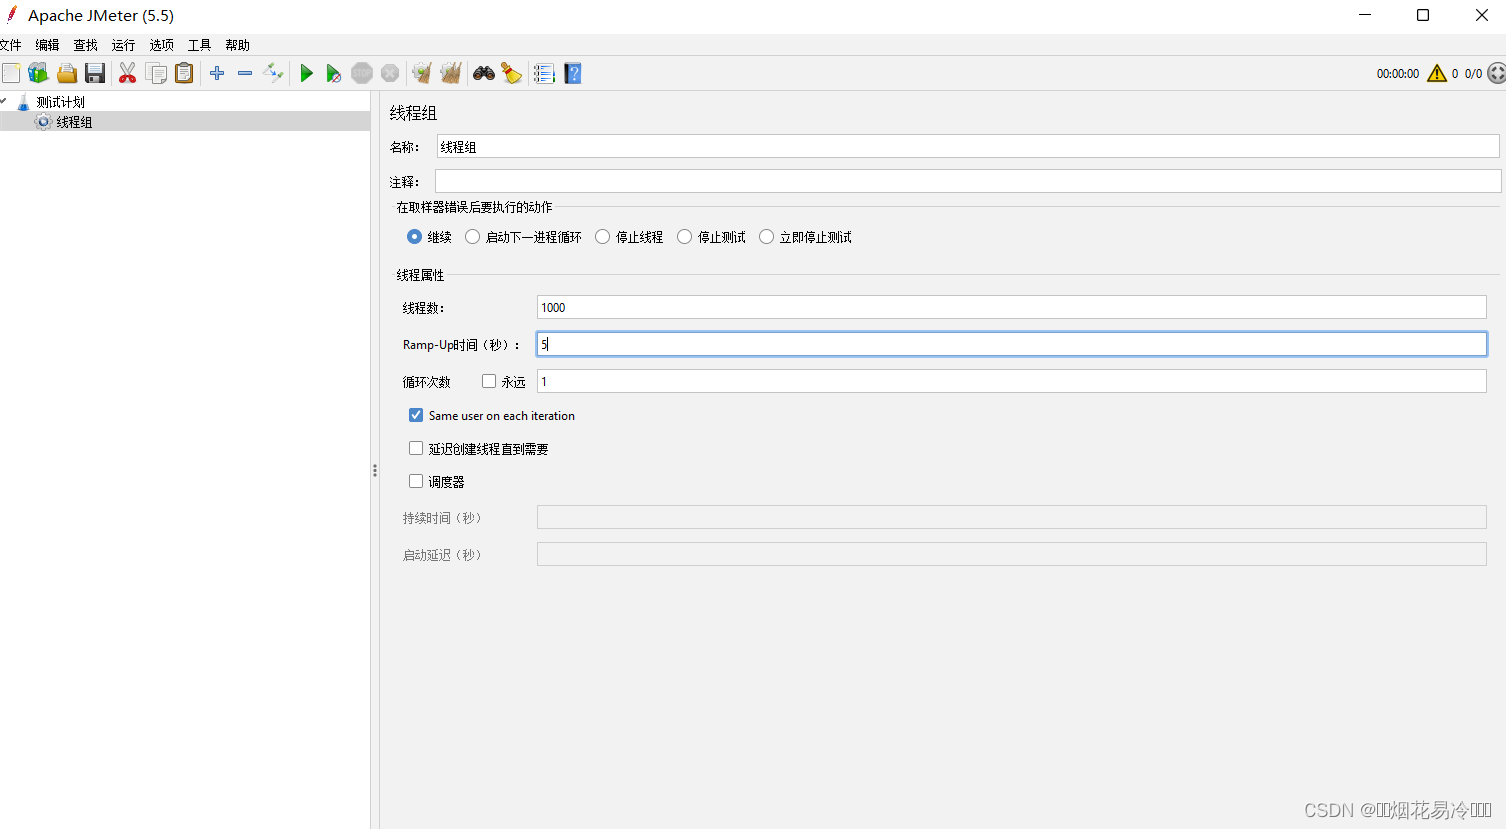Click the Paste clipboard icon
1506x829 pixels.
[x=184, y=73]
